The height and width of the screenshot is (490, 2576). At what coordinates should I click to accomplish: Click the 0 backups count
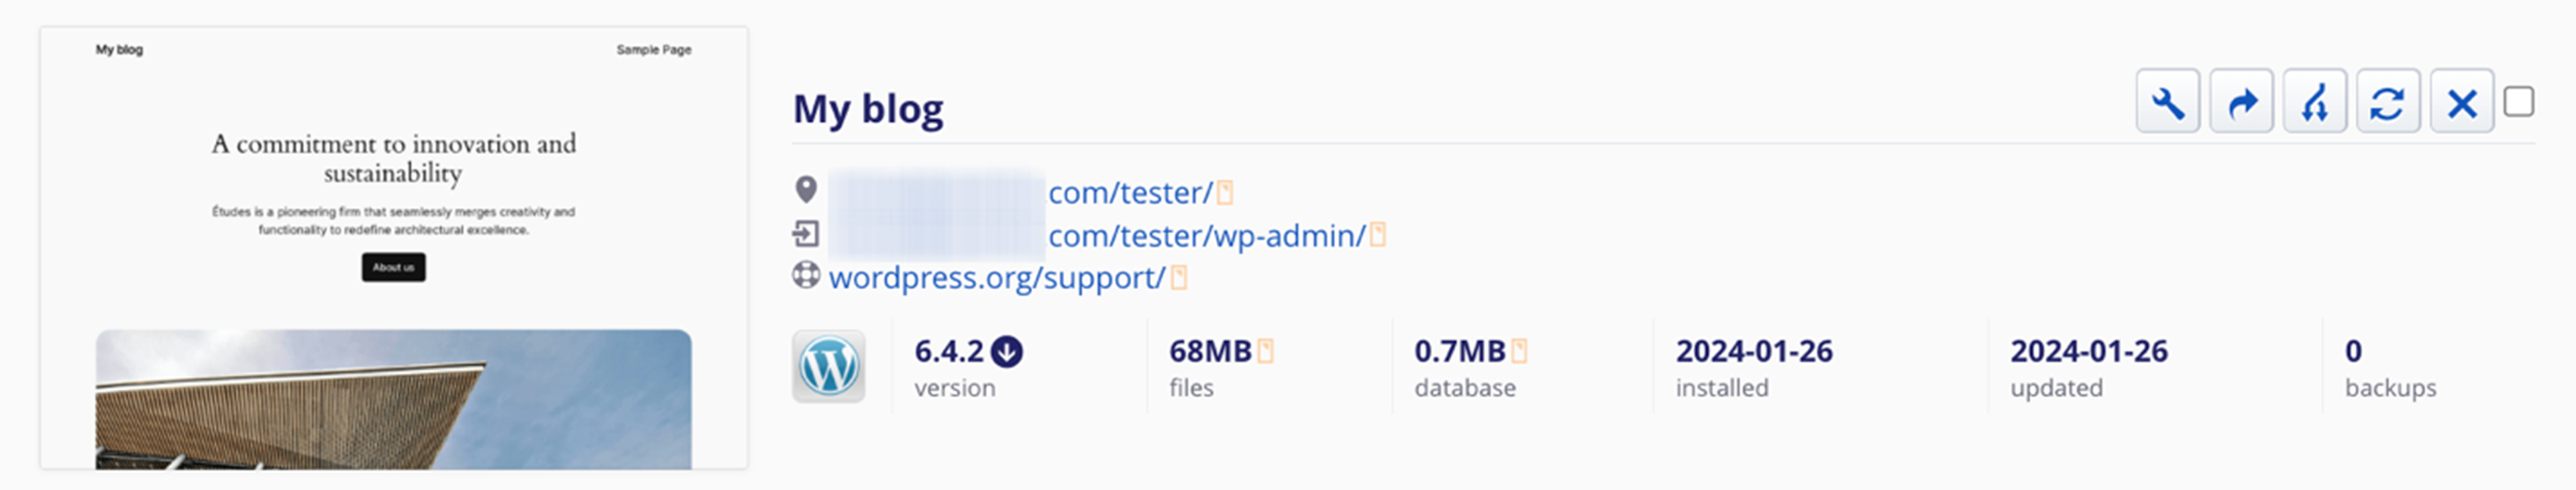(x=2353, y=351)
